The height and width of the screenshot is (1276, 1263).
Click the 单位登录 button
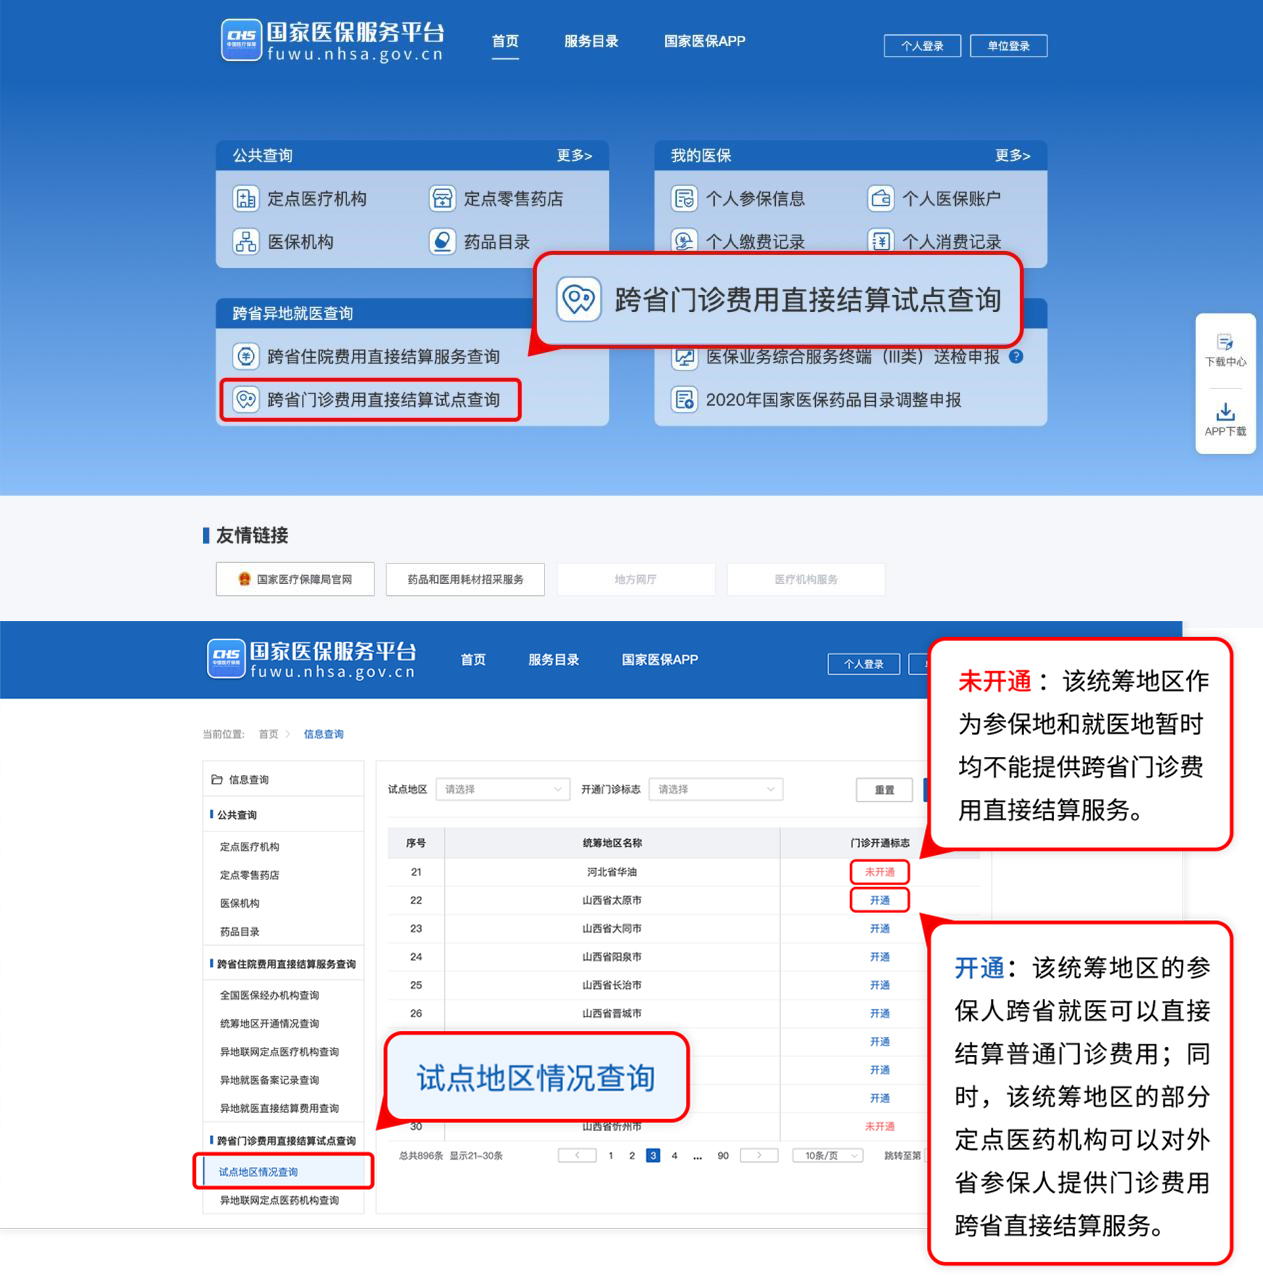[x=1008, y=46]
